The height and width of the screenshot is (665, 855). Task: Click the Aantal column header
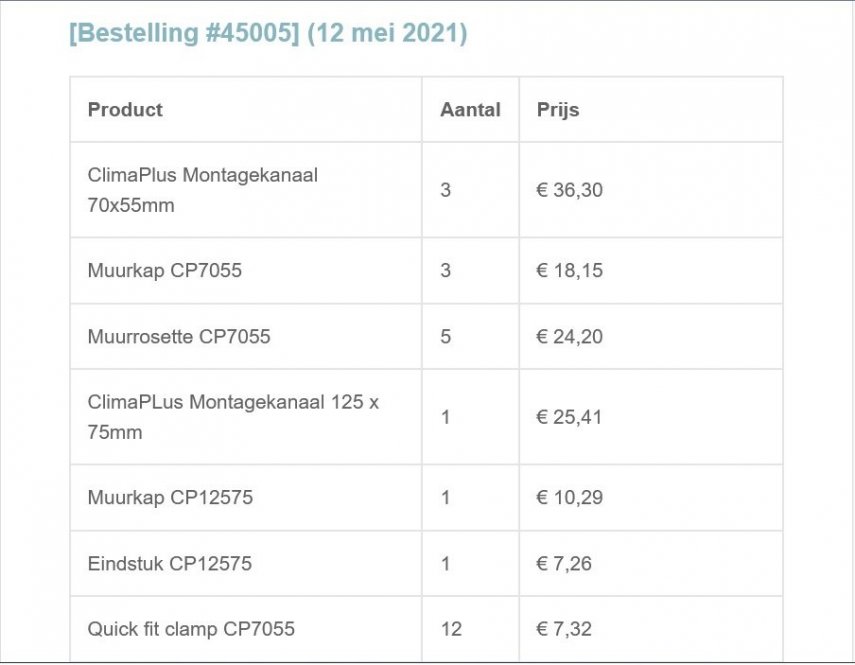[470, 110]
